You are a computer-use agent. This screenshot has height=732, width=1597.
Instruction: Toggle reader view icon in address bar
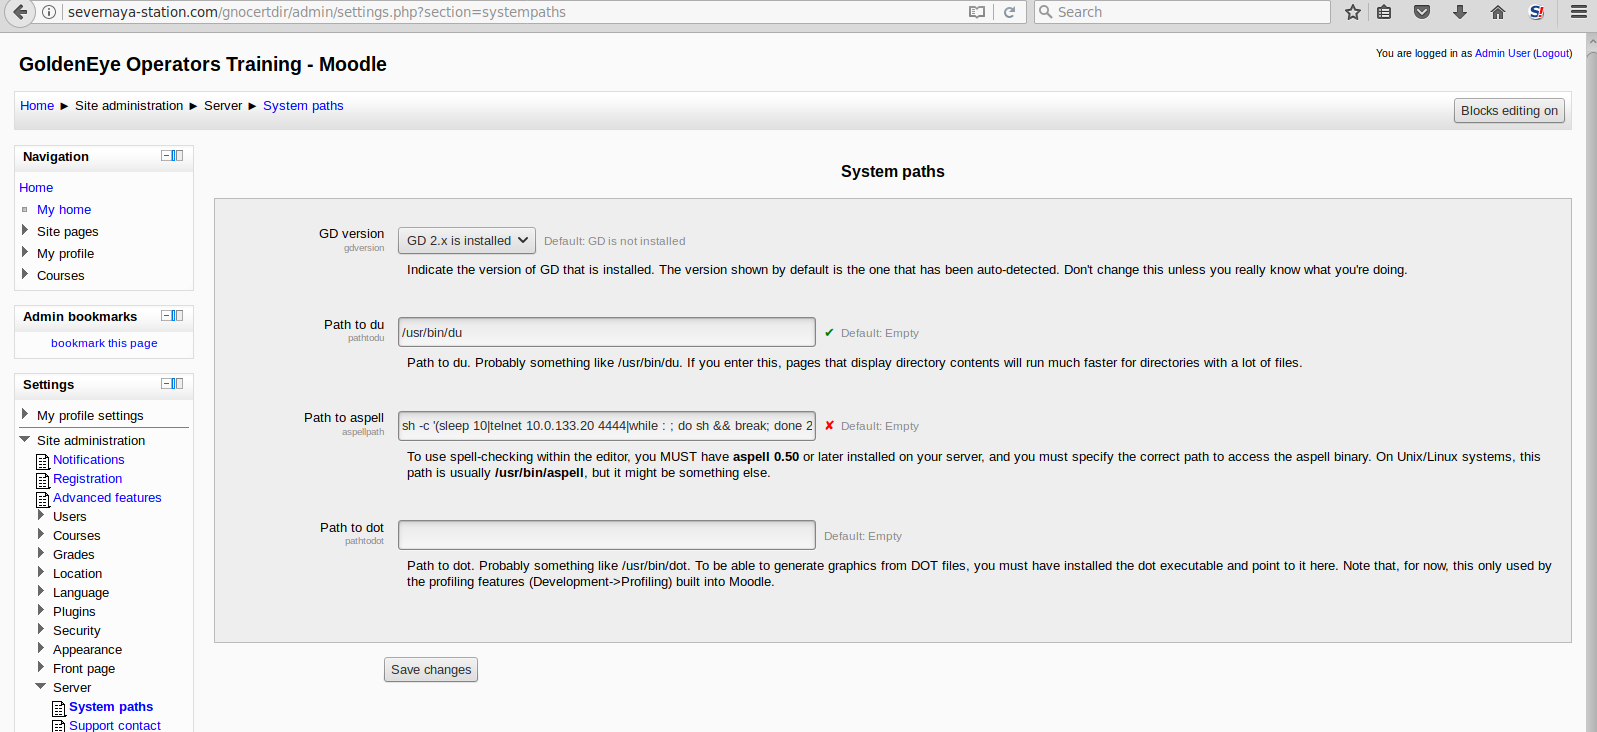977,12
